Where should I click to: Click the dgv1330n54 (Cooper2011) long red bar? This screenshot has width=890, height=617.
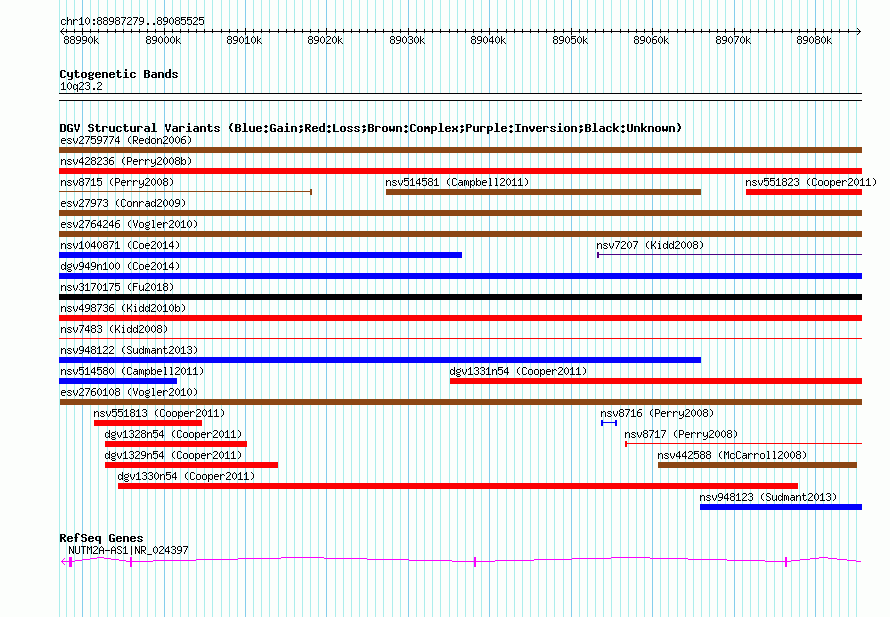coord(458,486)
